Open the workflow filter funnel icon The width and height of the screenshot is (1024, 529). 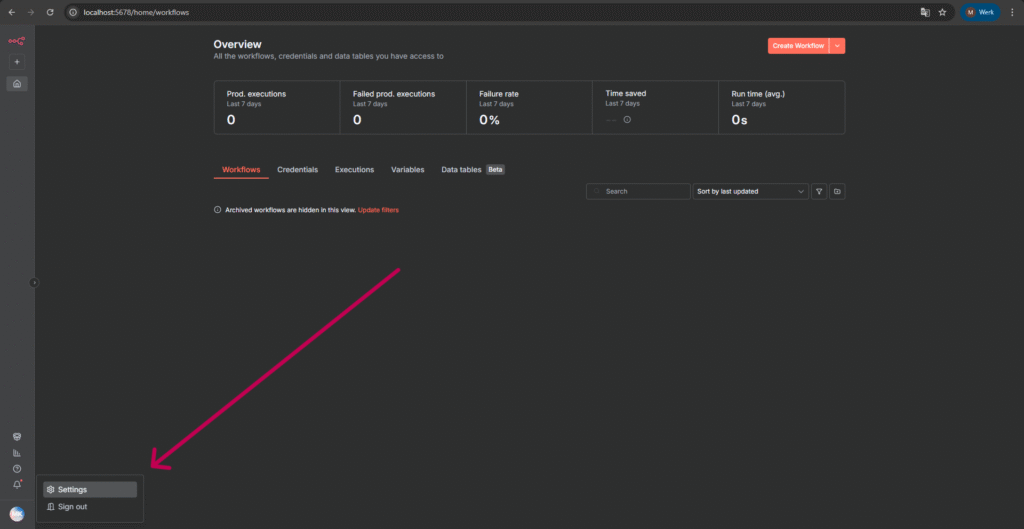coord(819,191)
